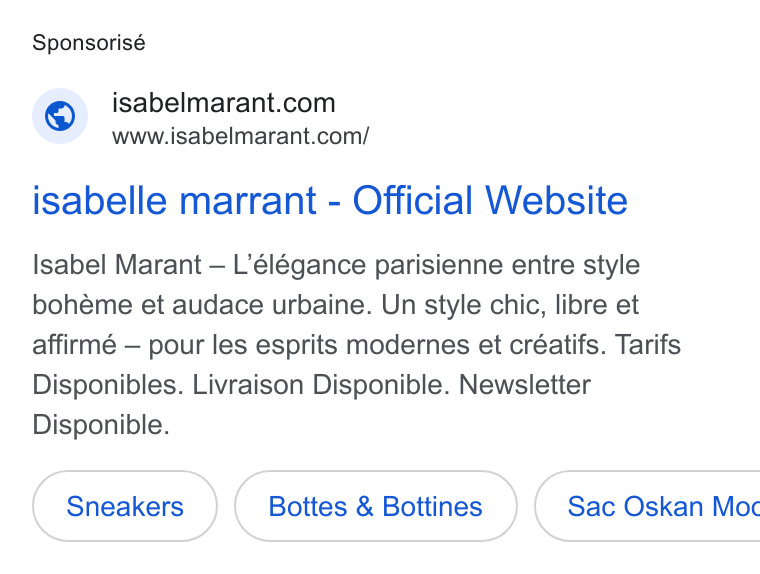Viewport: 760px width, 574px height.
Task: Click the word 'Tarifs' in the description
Action: pos(648,345)
